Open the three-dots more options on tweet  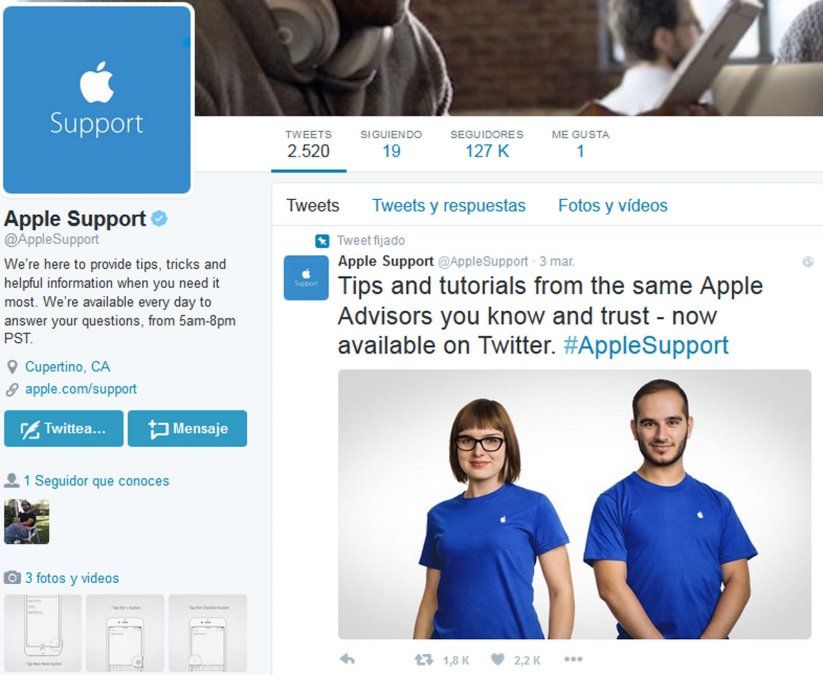573,659
